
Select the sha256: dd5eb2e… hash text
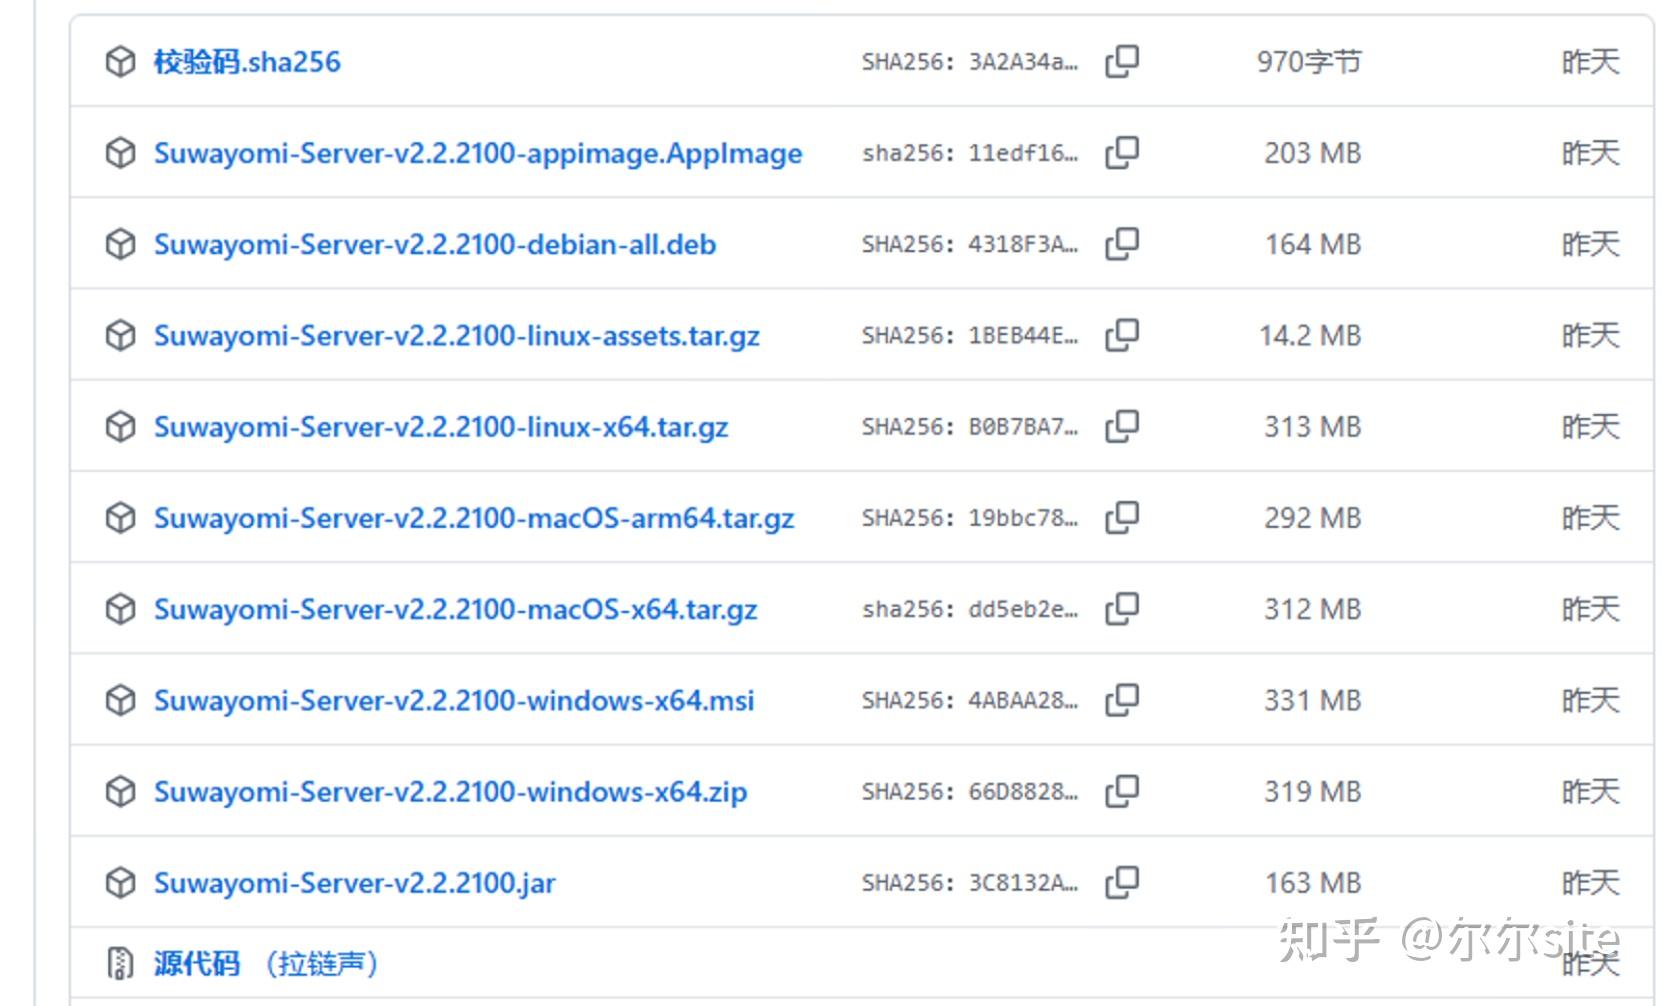coord(970,609)
